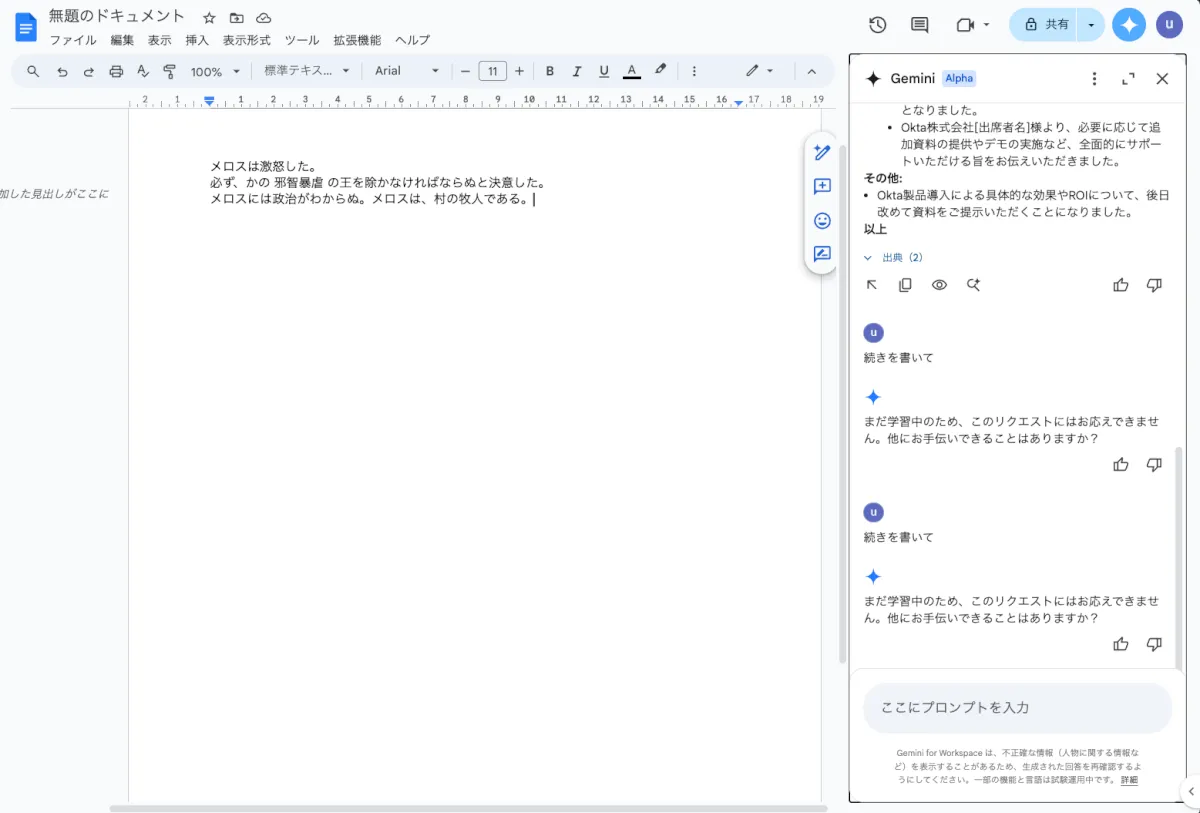Open the 表示形式 menu

coord(246,40)
